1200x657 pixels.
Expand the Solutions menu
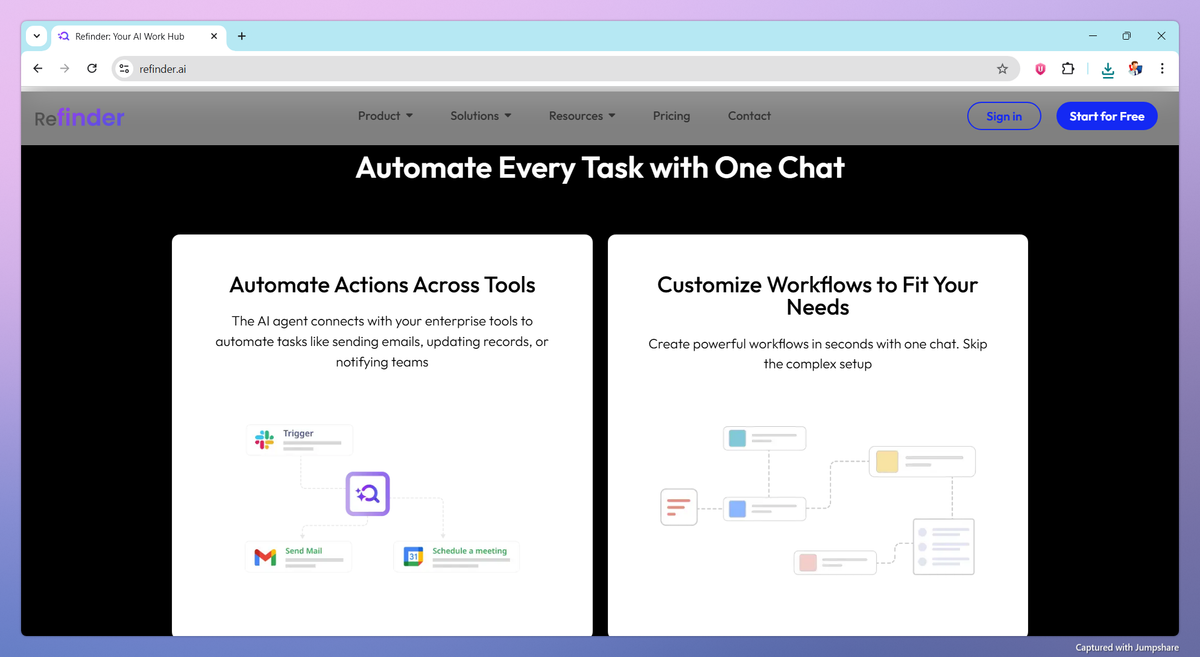[481, 116]
